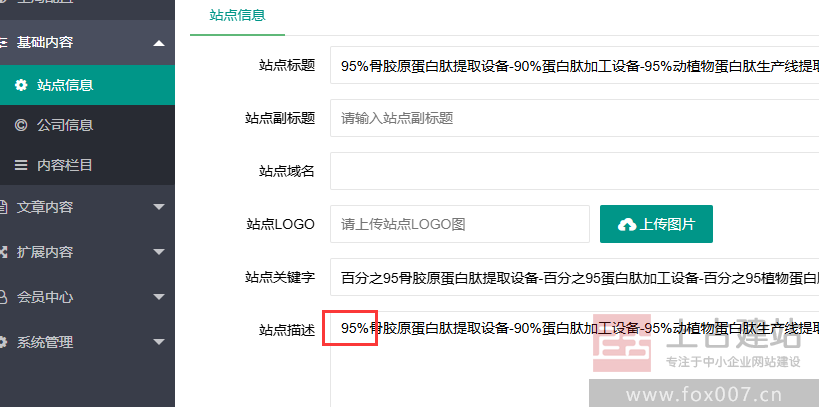Click the gear icon beside 系统管理
The height and width of the screenshot is (407, 819).
[x=3, y=342]
